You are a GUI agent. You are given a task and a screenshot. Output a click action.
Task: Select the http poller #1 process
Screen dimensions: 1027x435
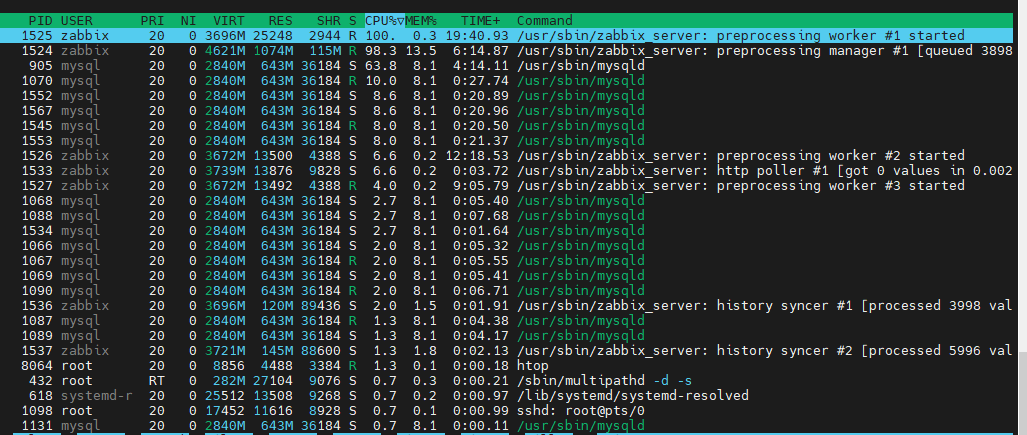pyautogui.click(x=506, y=171)
